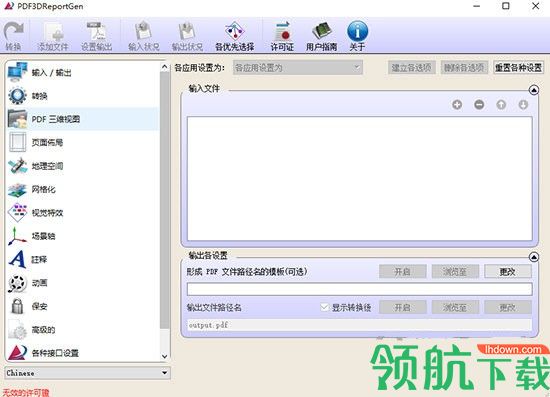This screenshot has height=397, width=550.
Task: Open the 页面布局 page layout section
Action: tap(83, 142)
